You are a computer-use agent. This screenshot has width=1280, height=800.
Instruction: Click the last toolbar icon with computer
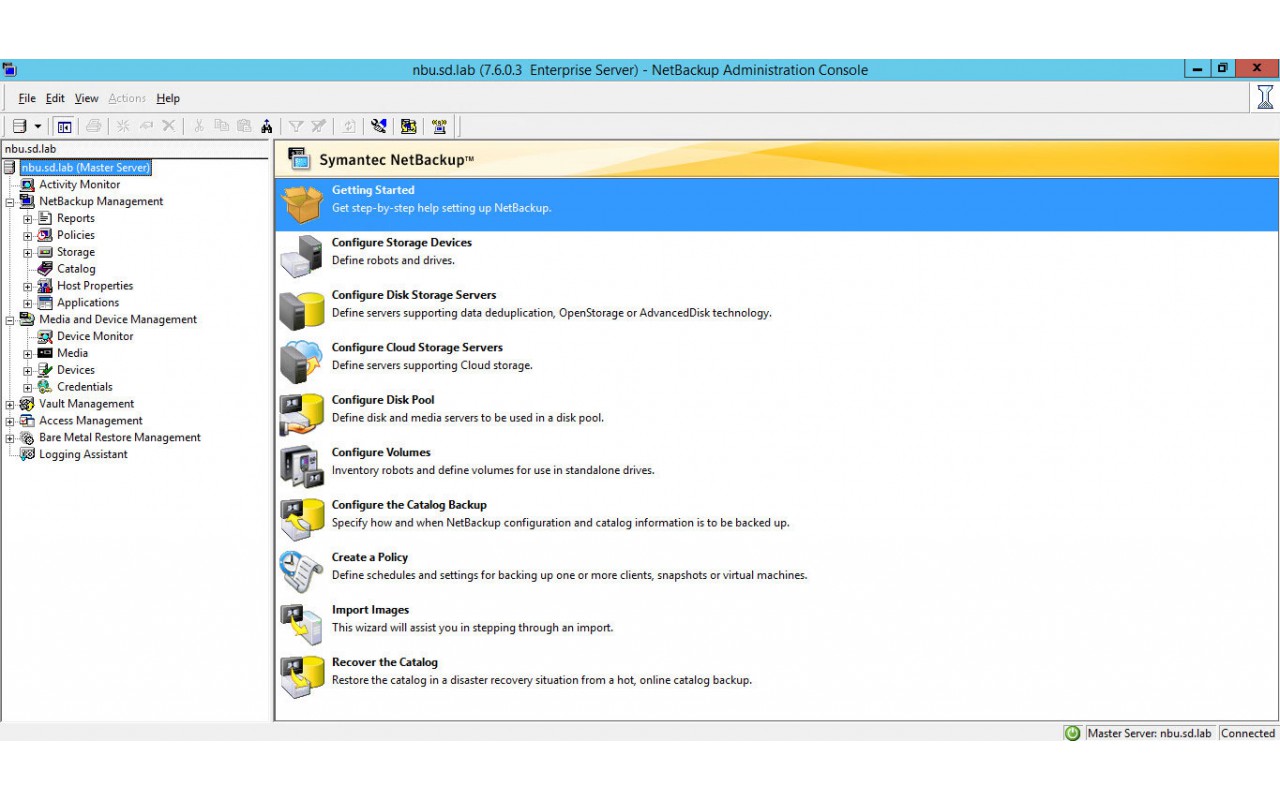click(x=439, y=126)
